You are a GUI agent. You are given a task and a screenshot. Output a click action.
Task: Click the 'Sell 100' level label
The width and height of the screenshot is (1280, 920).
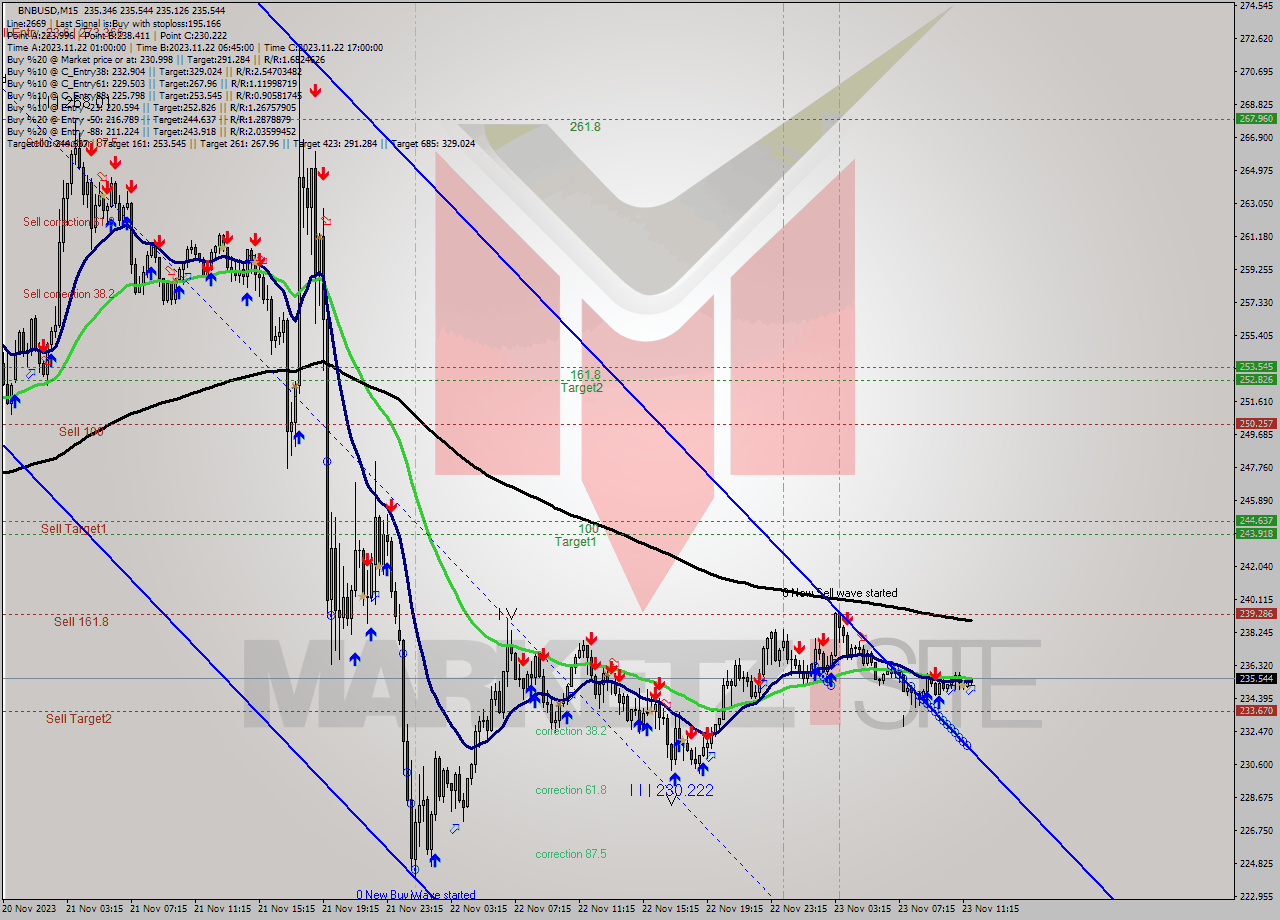(81, 432)
